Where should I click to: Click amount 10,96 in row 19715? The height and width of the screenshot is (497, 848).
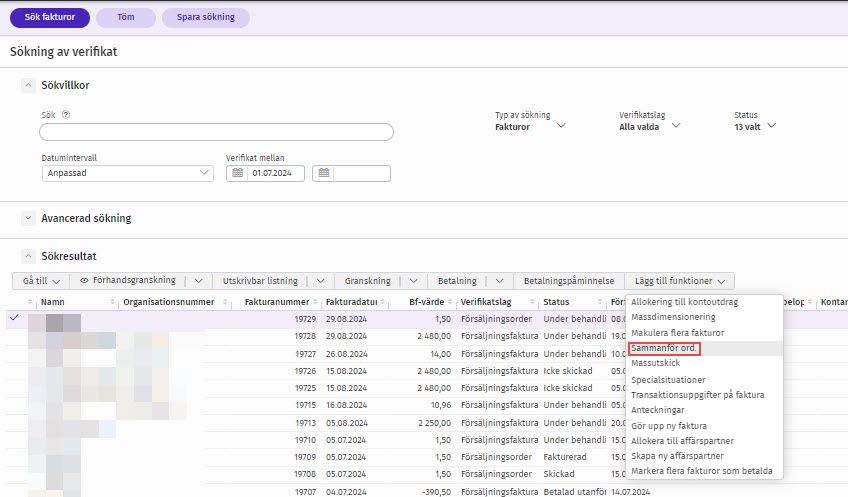tap(441, 405)
